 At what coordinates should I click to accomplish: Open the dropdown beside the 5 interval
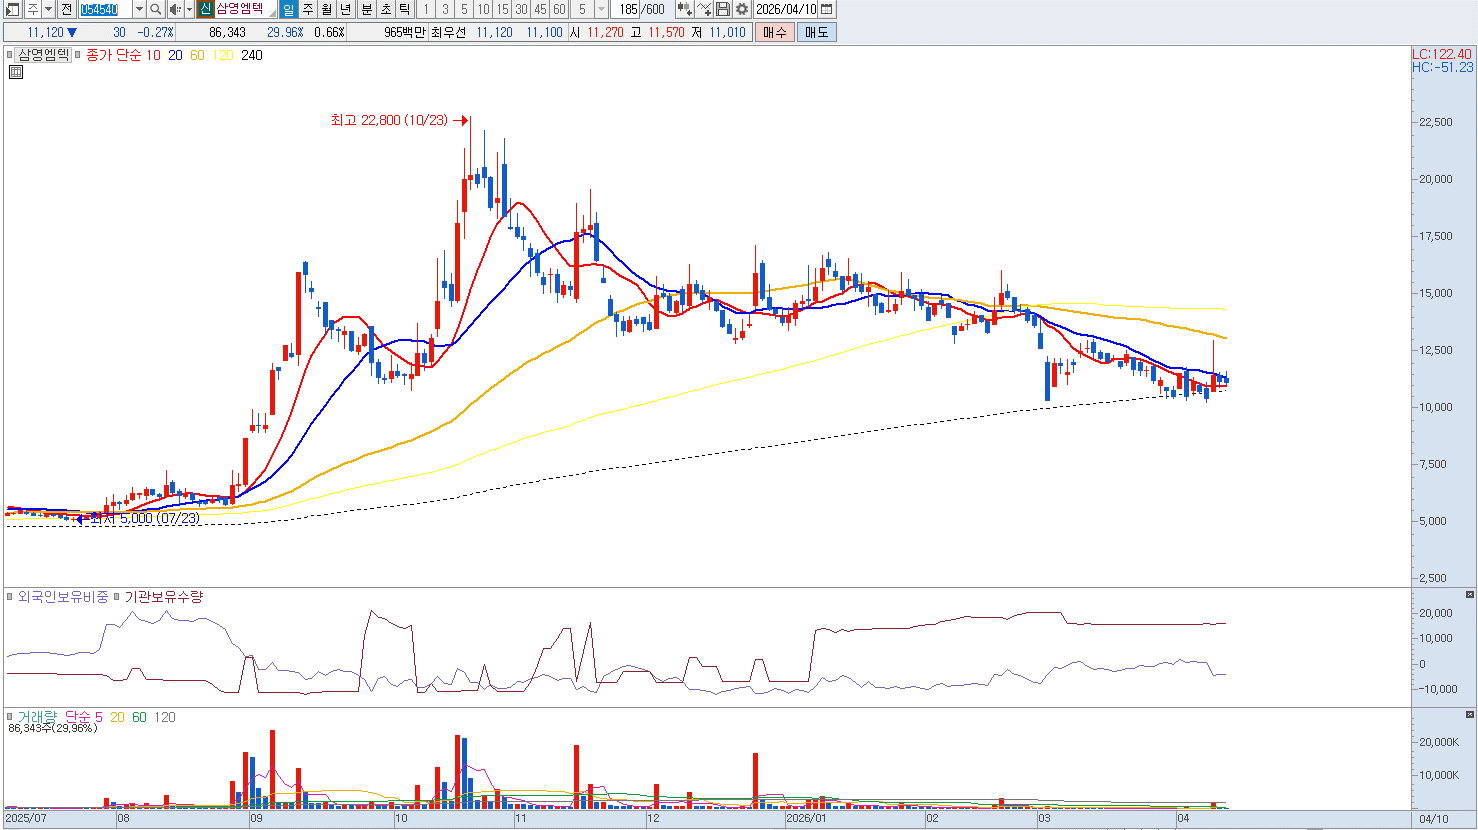[x=601, y=9]
